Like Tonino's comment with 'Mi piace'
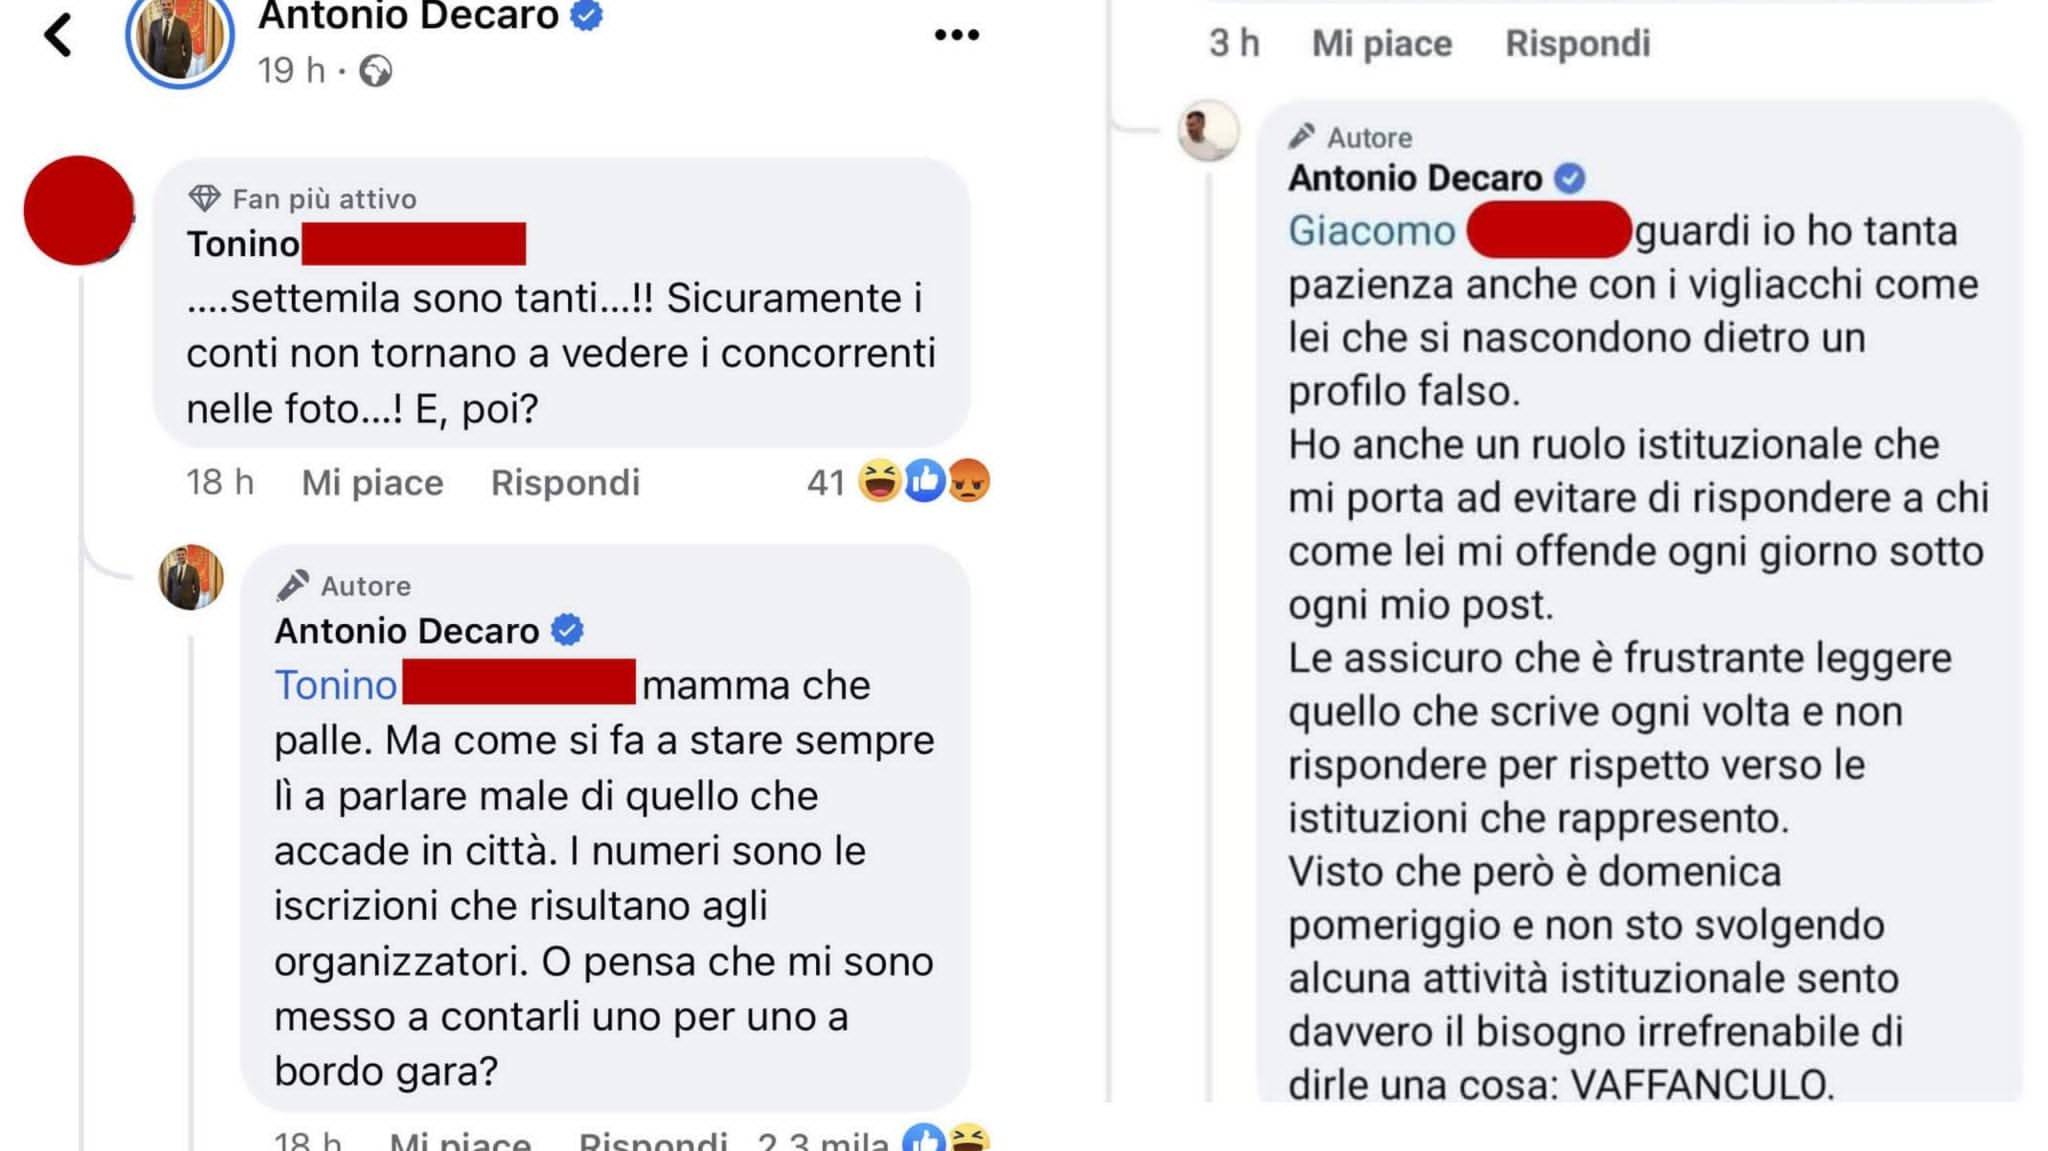Screen dimensions: 2048x1151 pos(372,483)
